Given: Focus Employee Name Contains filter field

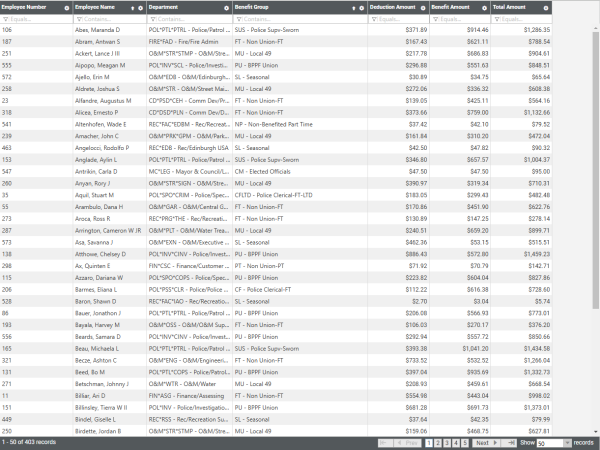Looking at the screenshot, I should click(x=114, y=19).
